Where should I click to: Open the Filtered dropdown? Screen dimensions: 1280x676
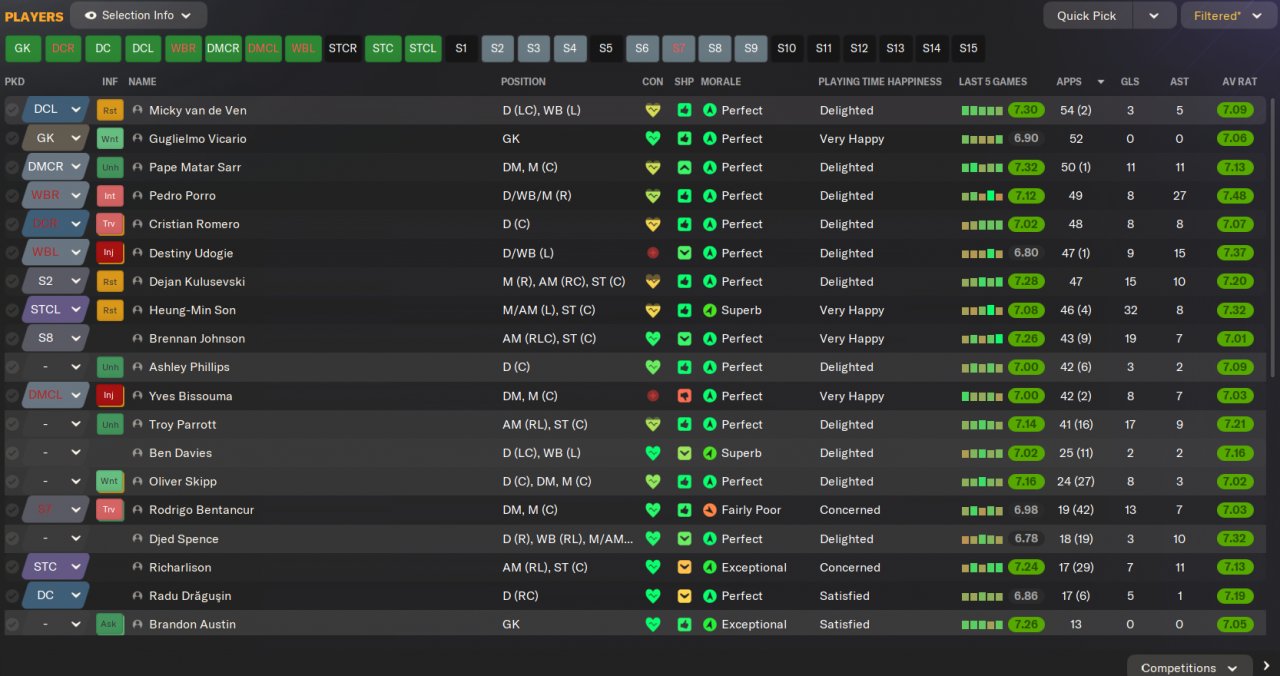pos(1228,15)
